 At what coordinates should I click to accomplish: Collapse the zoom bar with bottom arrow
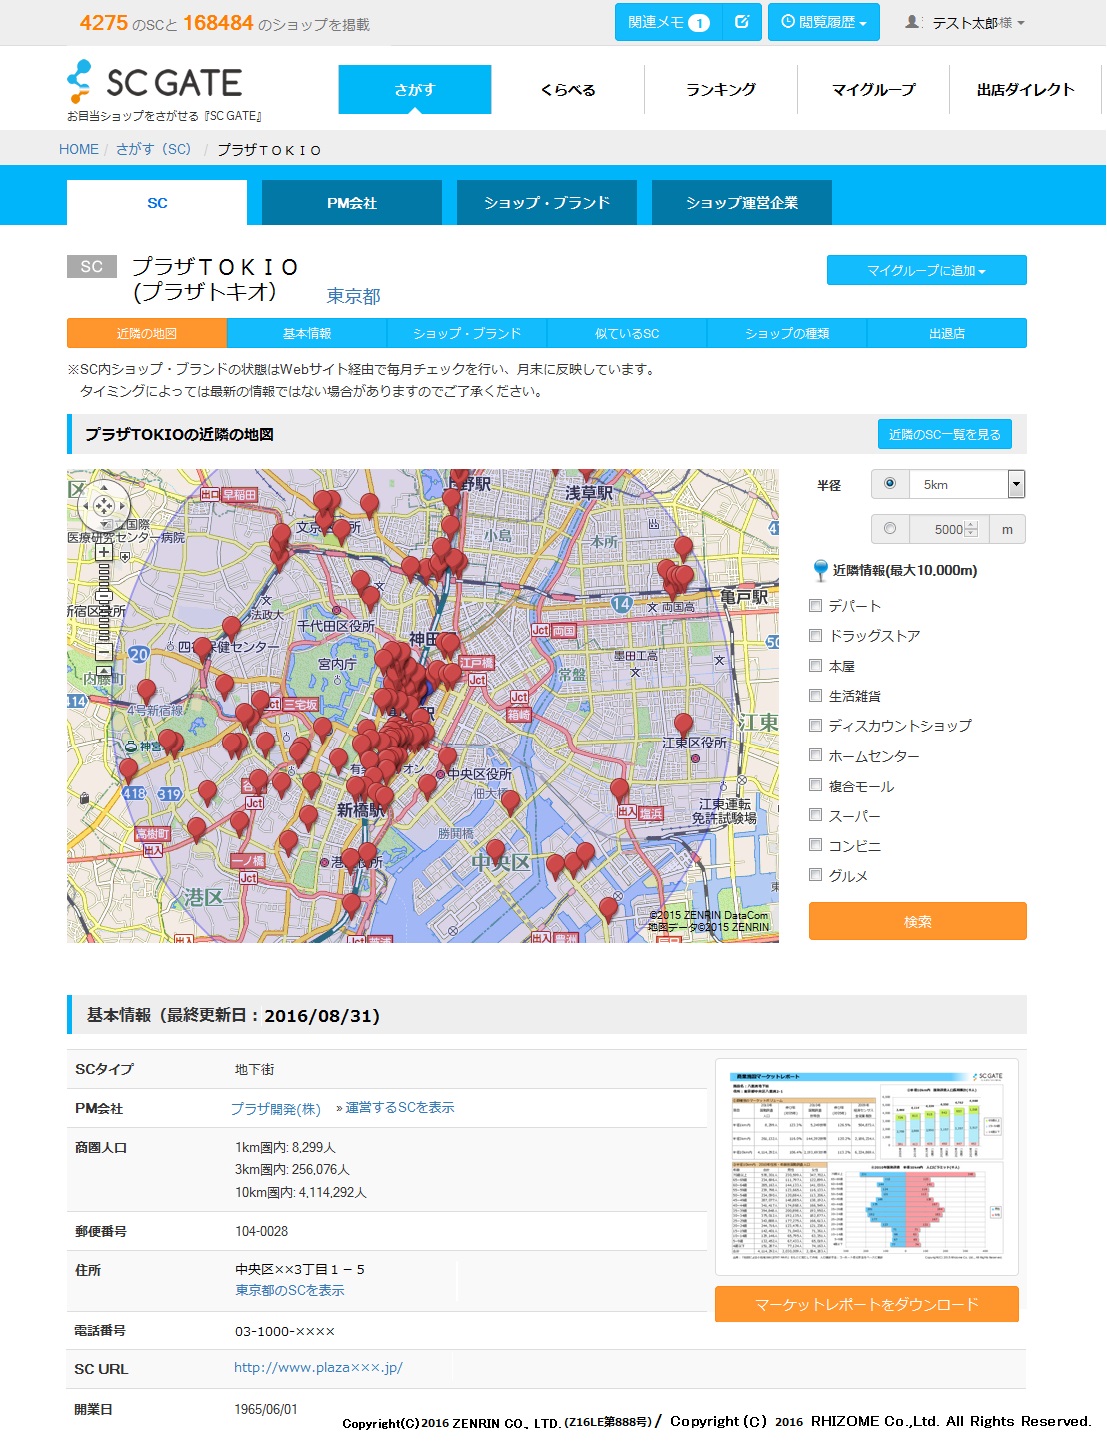pyautogui.click(x=104, y=671)
